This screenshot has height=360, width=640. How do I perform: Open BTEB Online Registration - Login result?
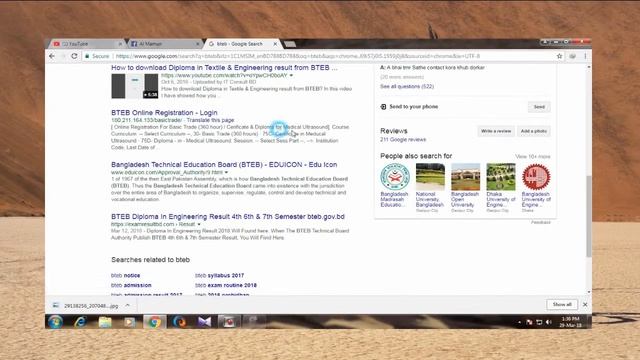(164, 113)
